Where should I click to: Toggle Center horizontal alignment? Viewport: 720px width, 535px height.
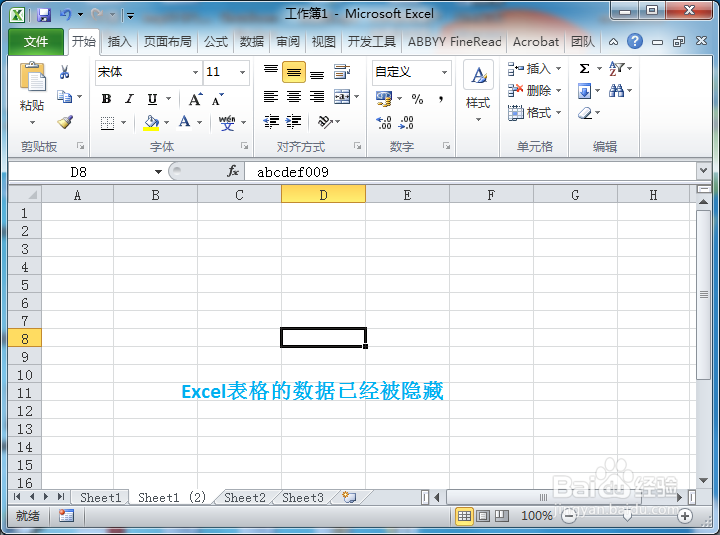(294, 97)
